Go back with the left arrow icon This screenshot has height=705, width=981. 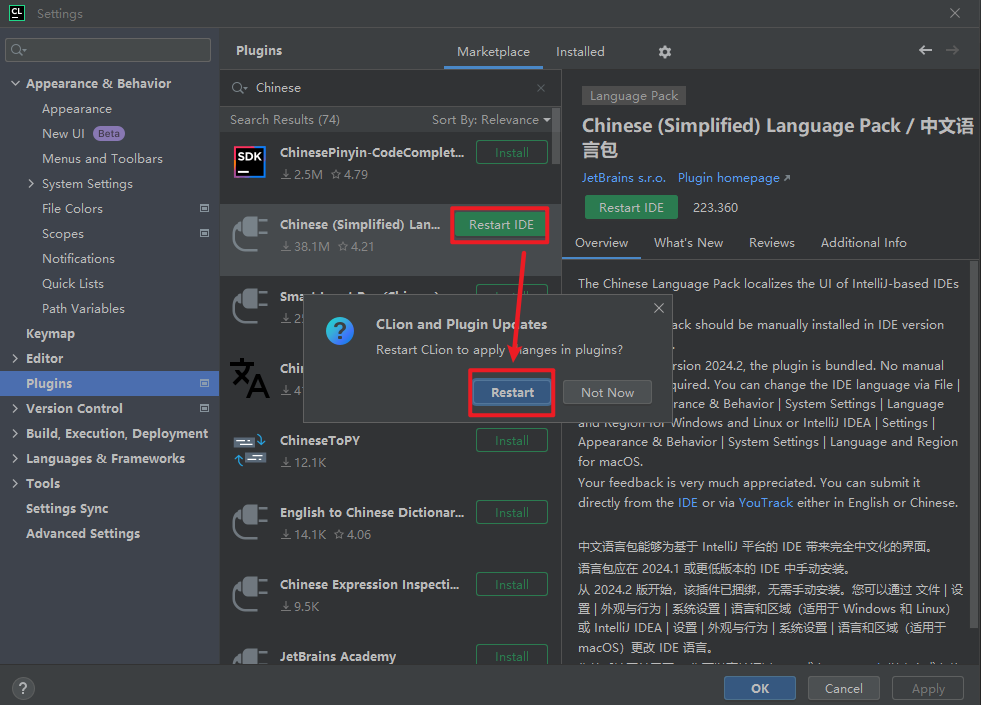[x=925, y=50]
